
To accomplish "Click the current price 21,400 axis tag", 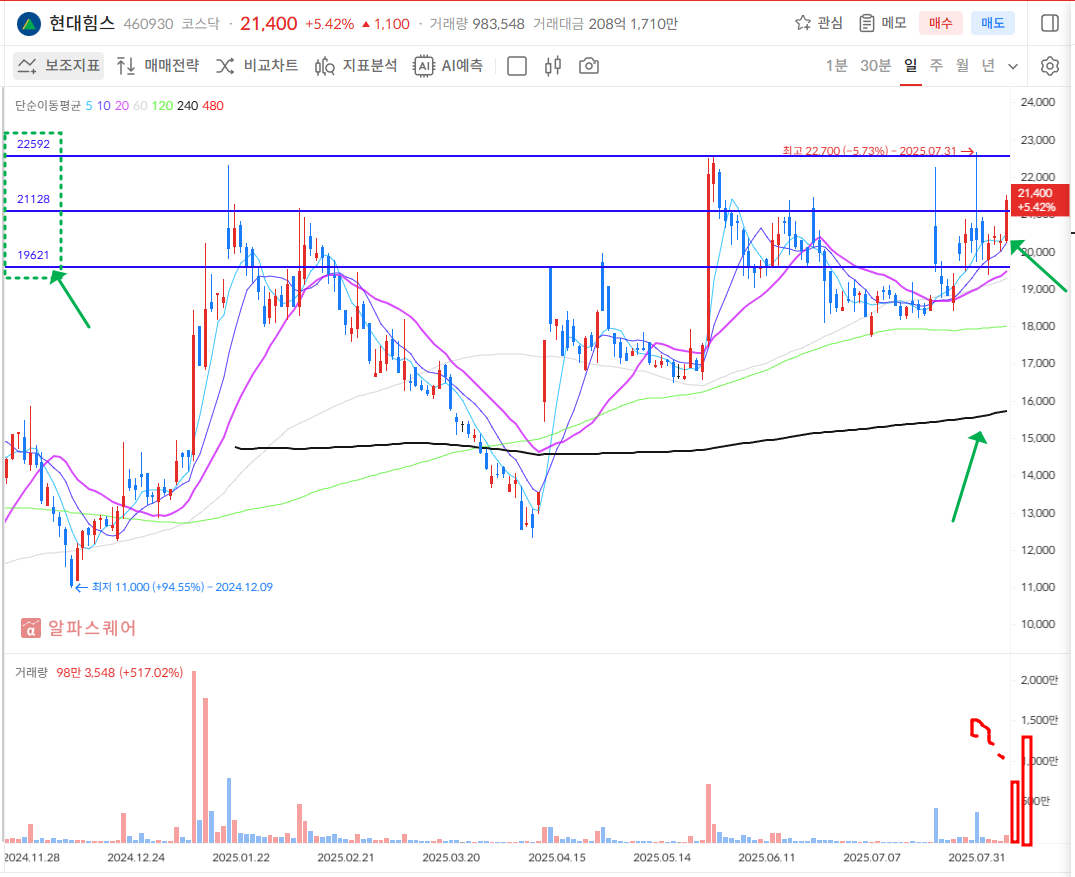I will [x=1040, y=200].
